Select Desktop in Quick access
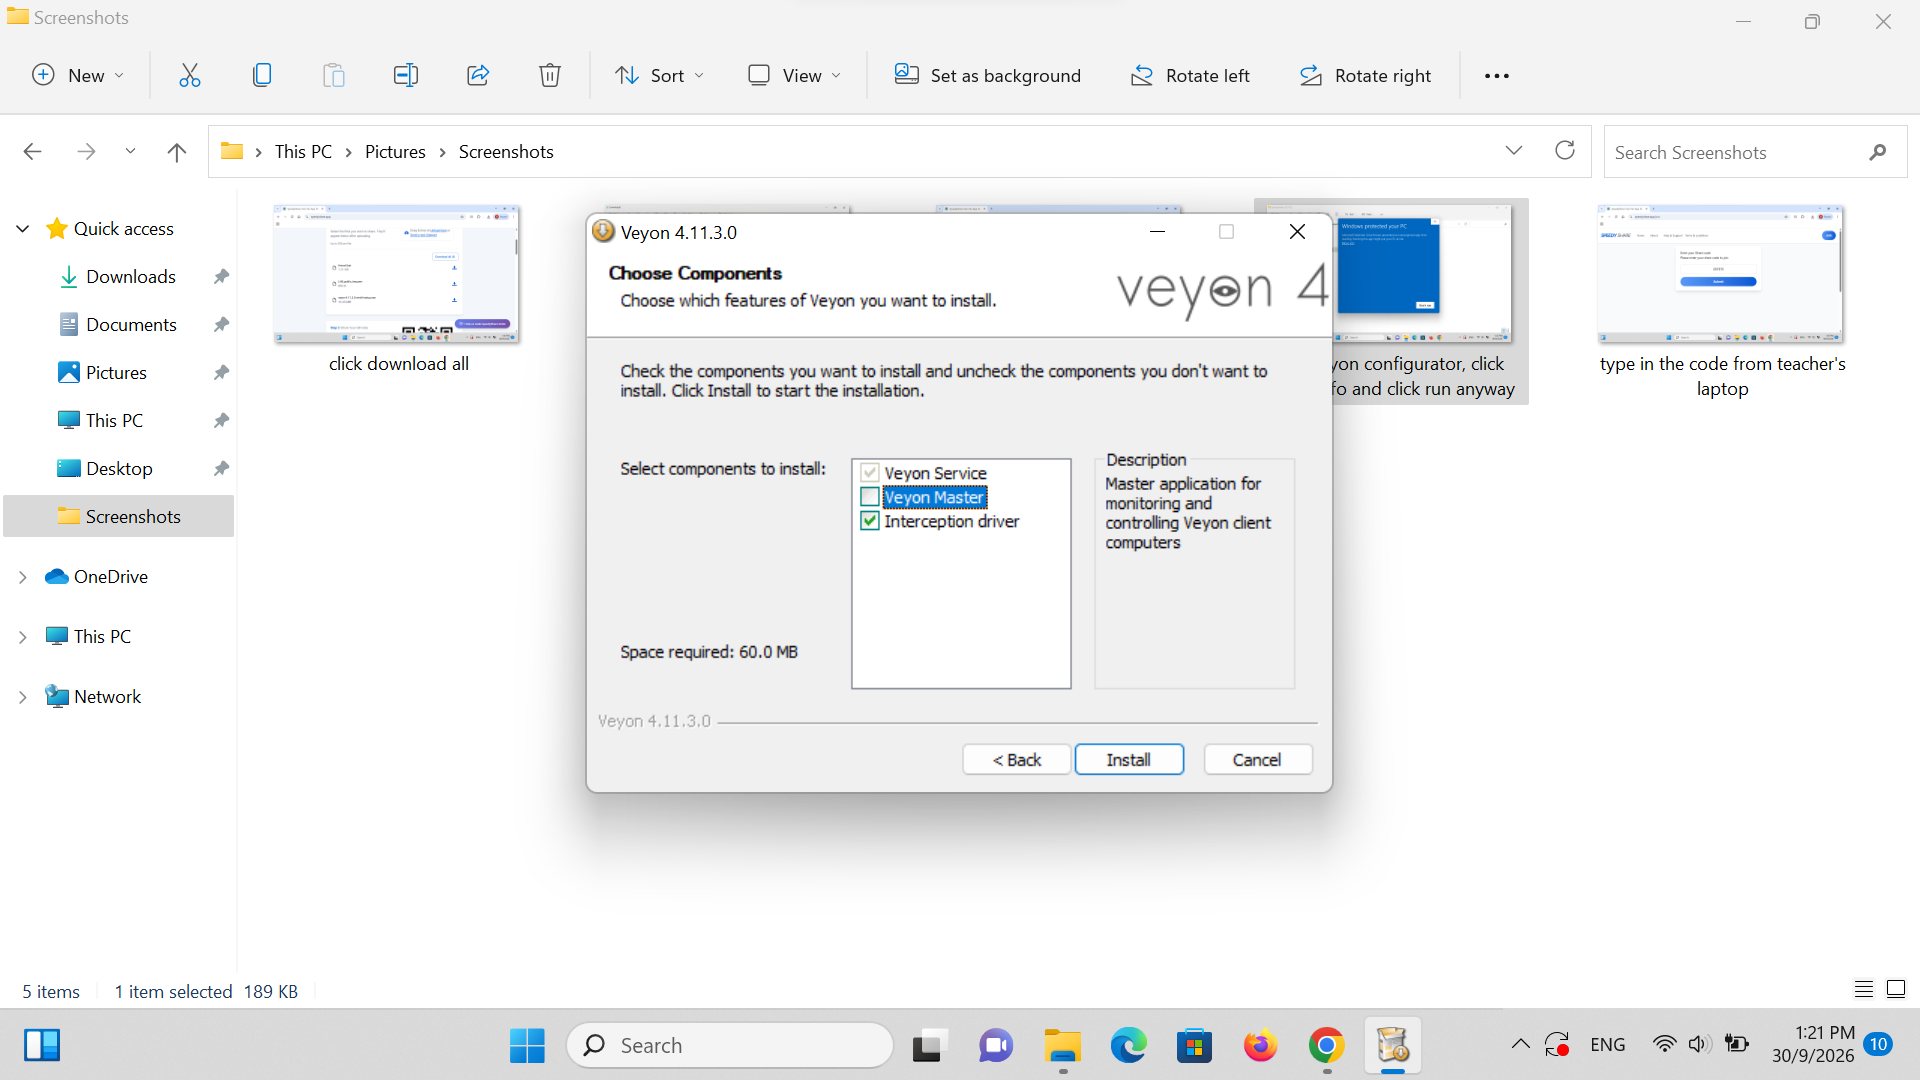This screenshot has height=1080, width=1920. coord(119,469)
